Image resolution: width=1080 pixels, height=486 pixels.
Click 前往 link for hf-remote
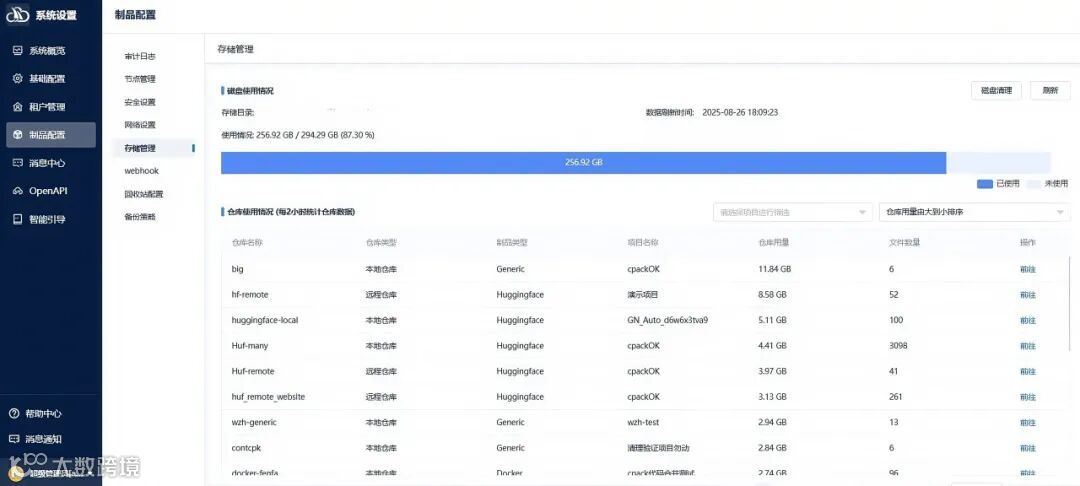(x=1027, y=295)
